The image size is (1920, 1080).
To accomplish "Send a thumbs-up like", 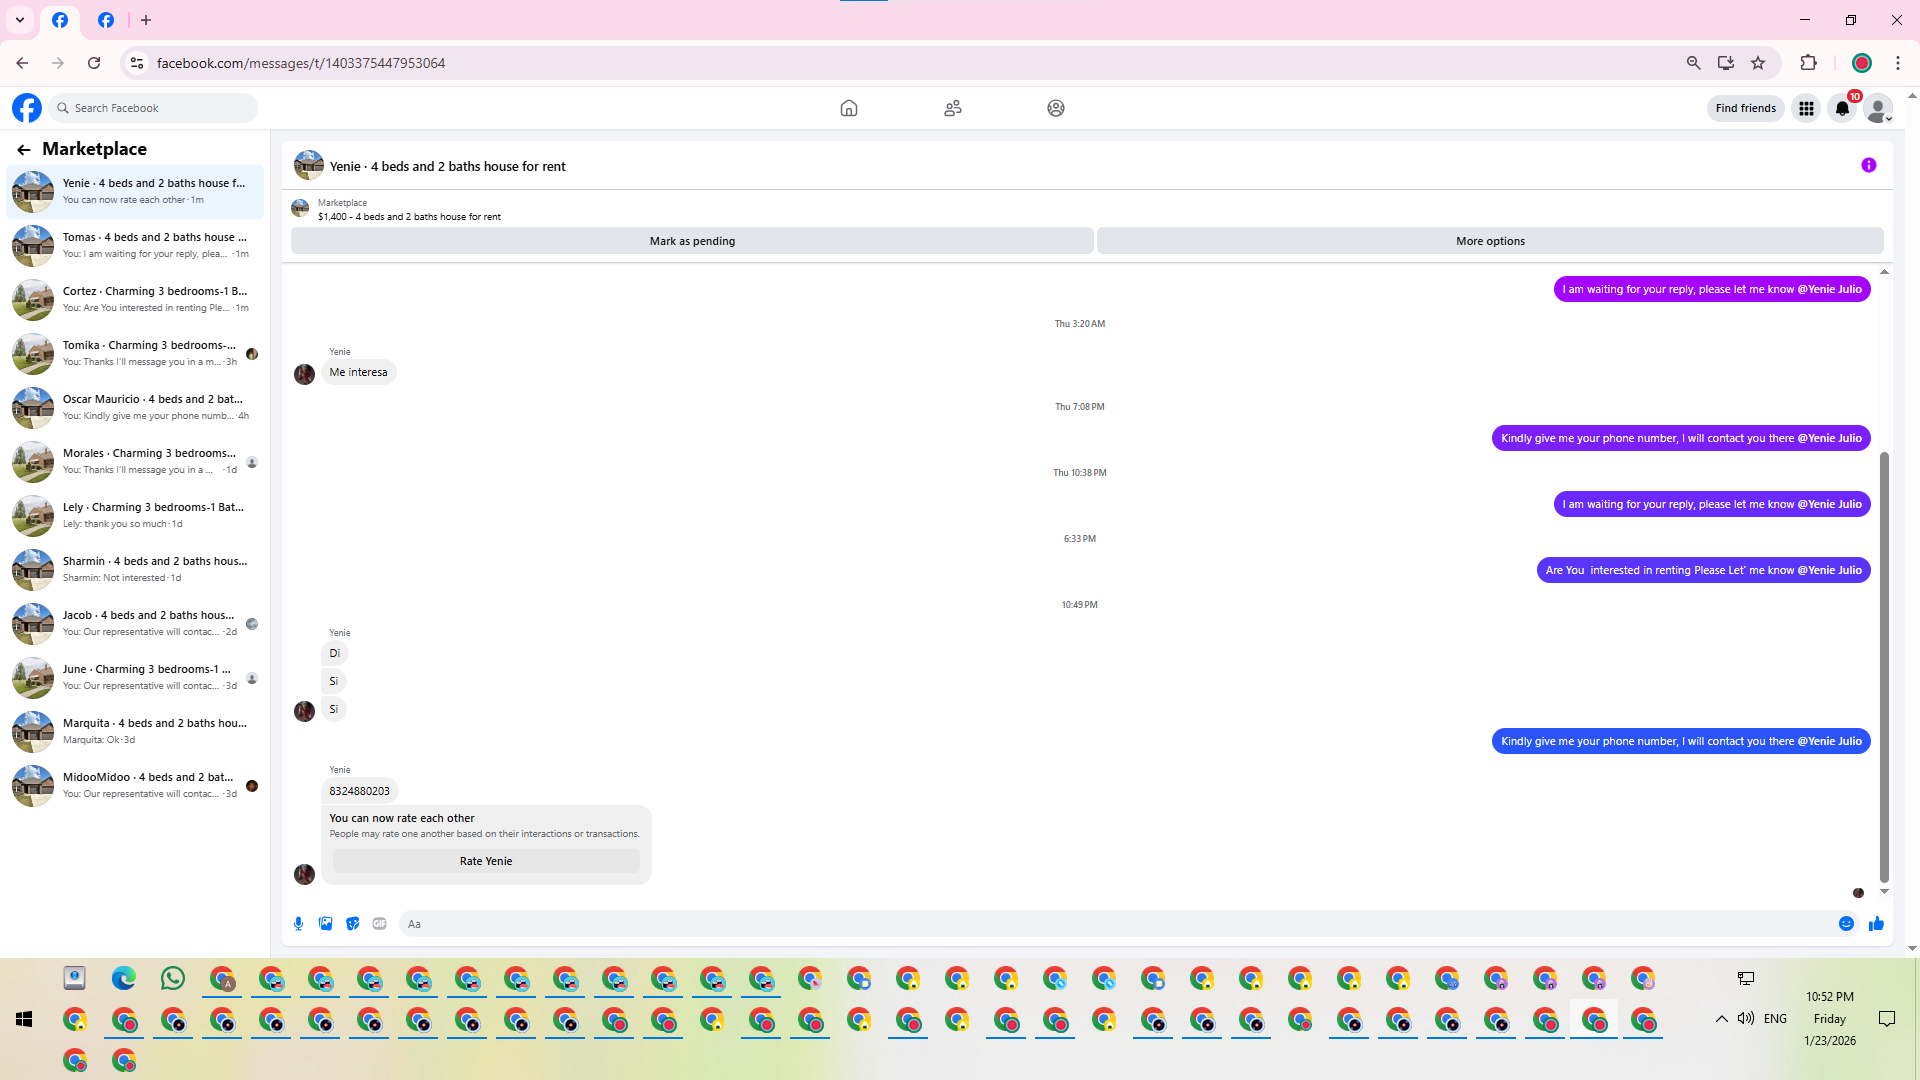I will (1876, 924).
